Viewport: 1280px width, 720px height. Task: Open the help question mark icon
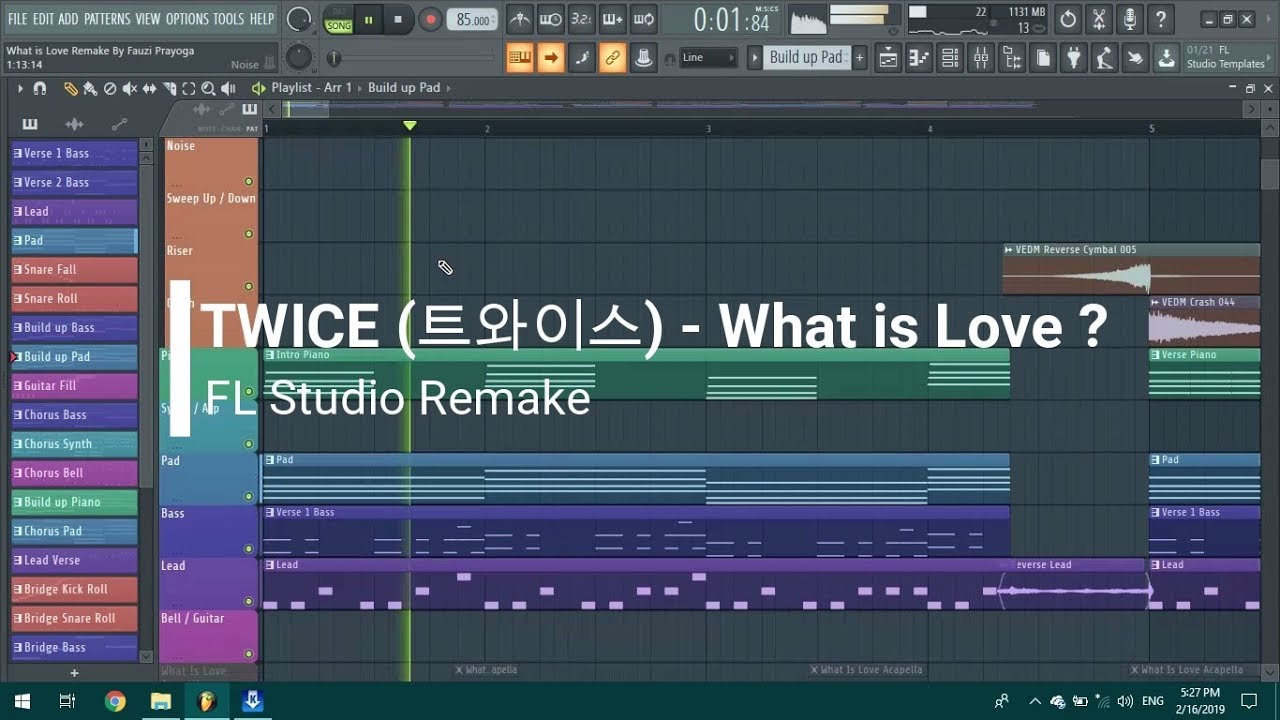(1159, 19)
